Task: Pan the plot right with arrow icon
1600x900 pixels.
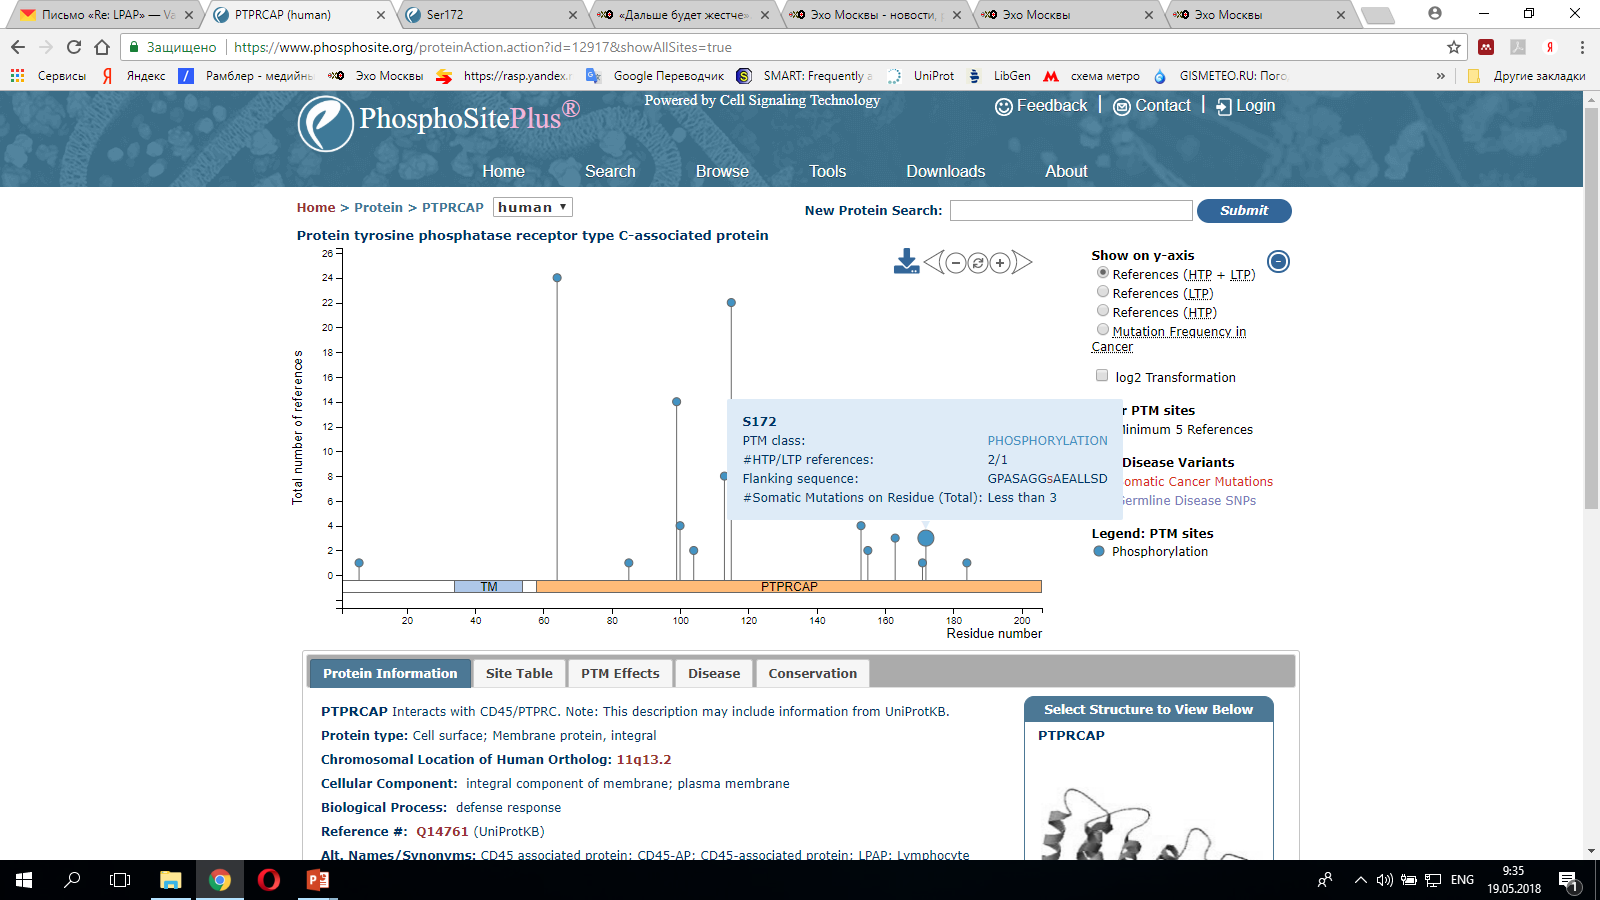Action: point(1022,263)
